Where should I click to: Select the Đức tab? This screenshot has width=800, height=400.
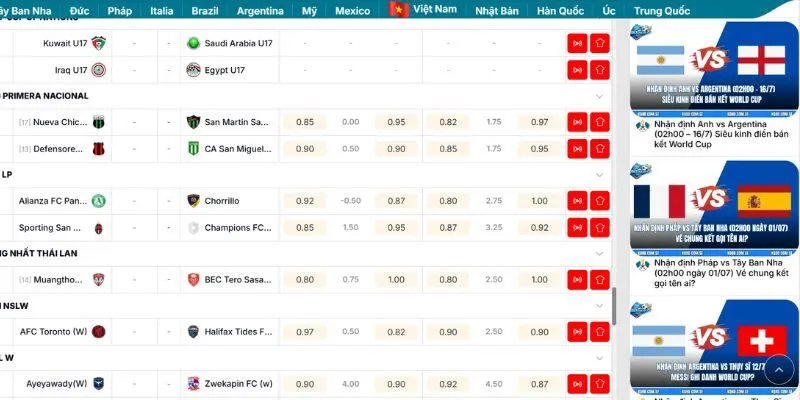pyautogui.click(x=80, y=11)
